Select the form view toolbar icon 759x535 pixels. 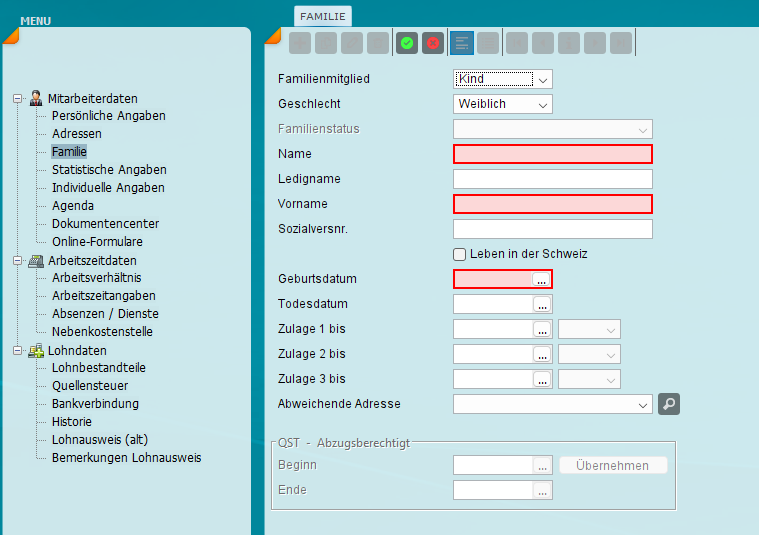pyautogui.click(x=462, y=44)
